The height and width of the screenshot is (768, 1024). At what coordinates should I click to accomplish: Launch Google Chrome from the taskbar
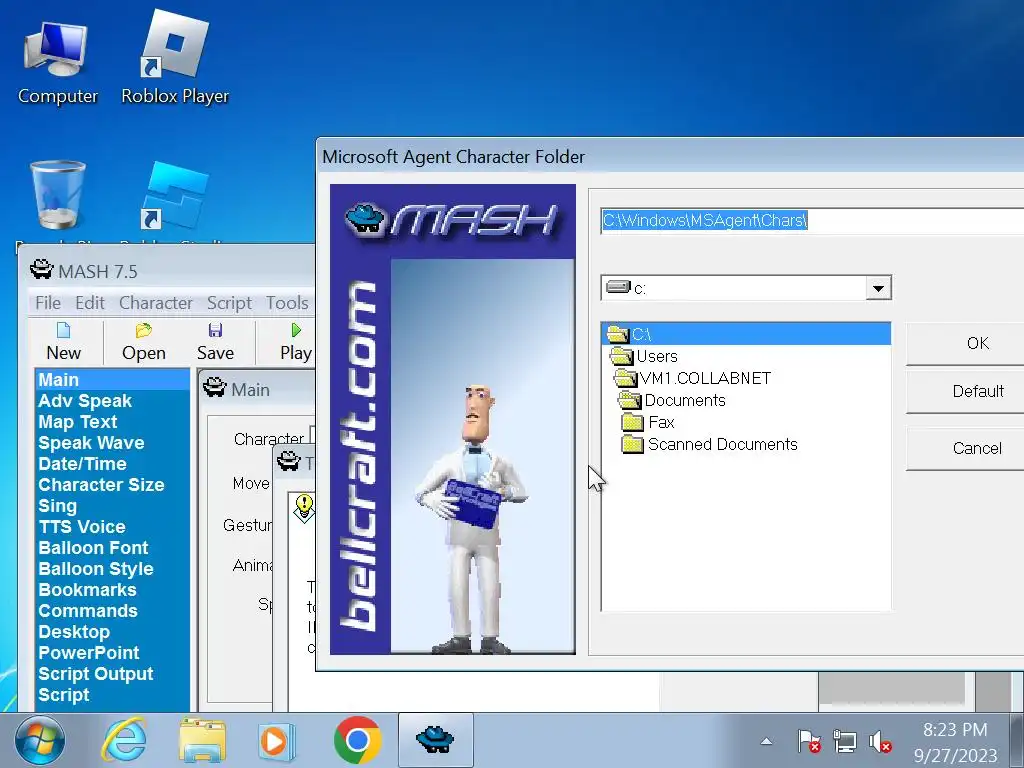coord(357,741)
